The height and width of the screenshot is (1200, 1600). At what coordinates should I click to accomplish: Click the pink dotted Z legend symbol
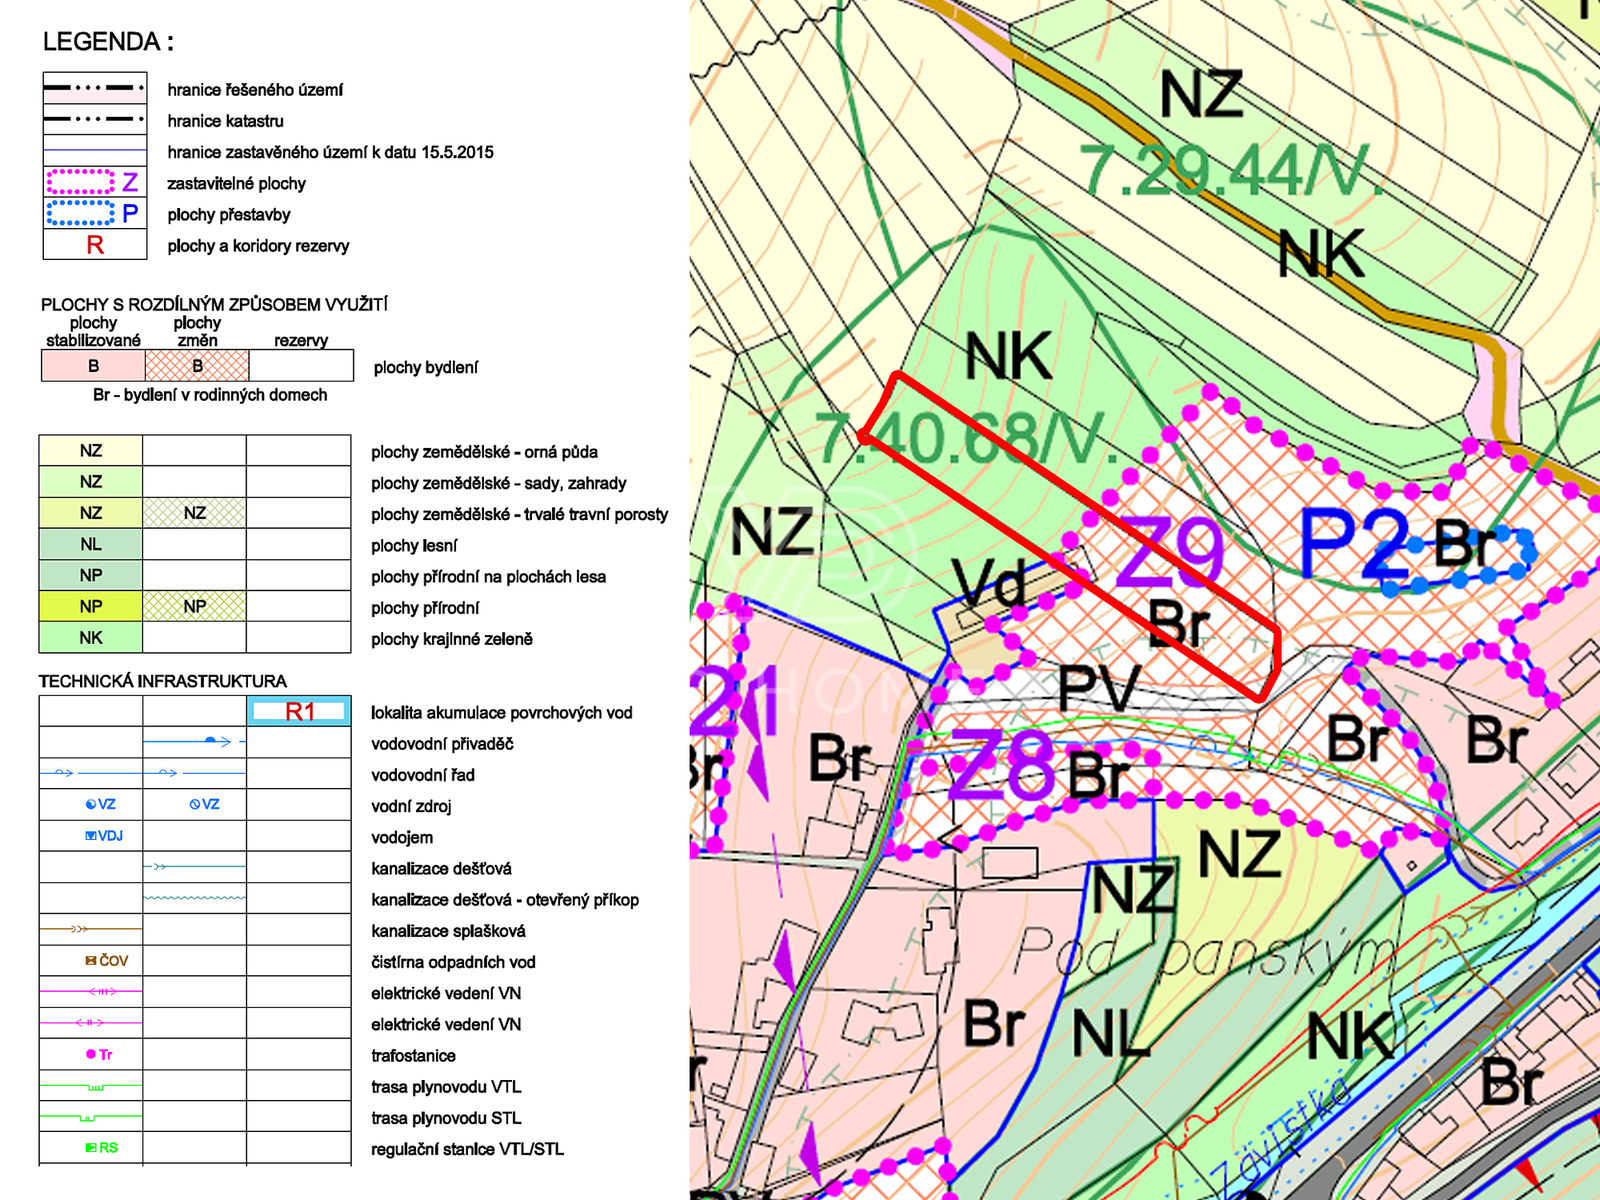(94, 182)
